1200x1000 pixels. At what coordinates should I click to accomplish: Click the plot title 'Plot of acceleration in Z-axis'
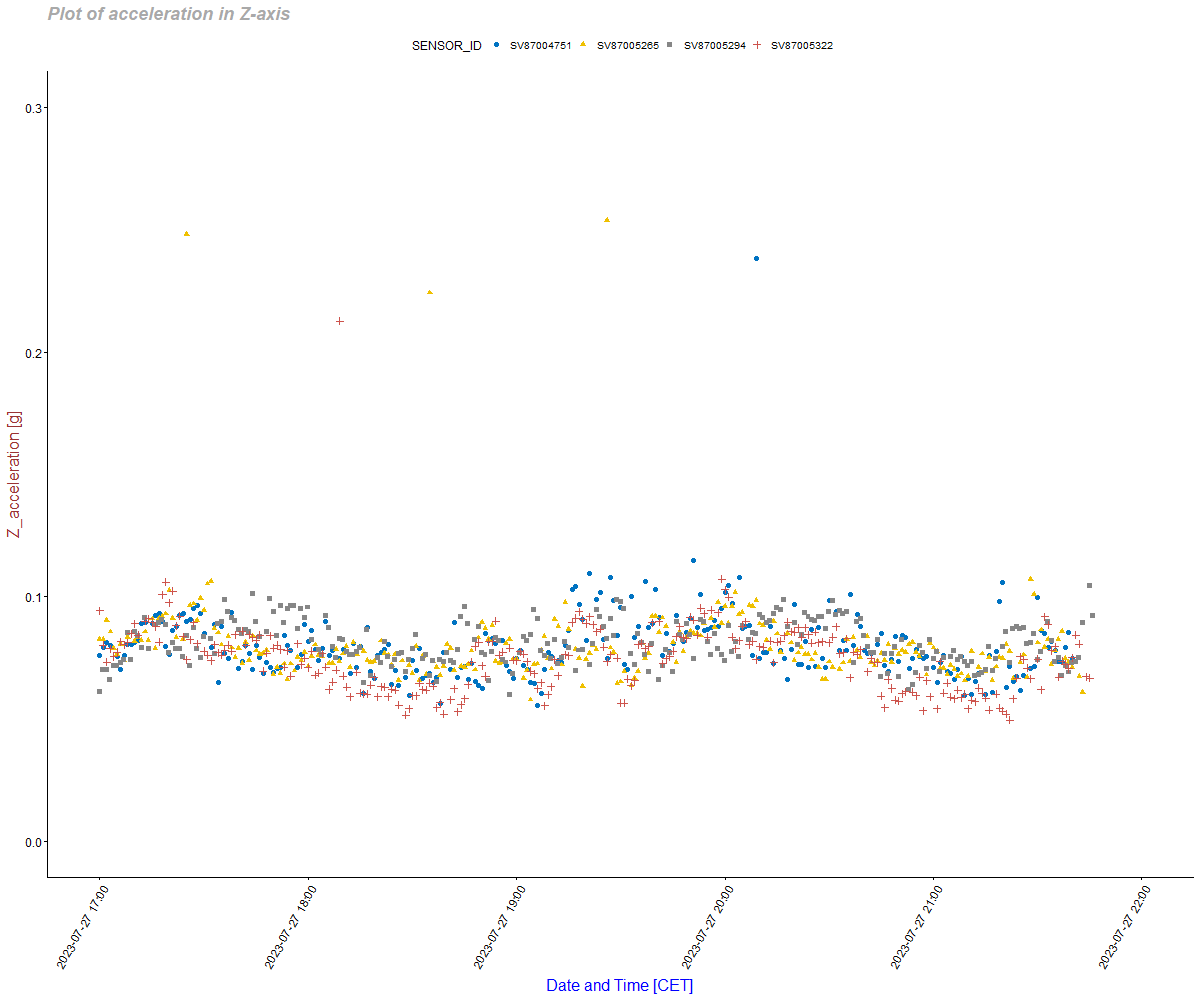(x=169, y=15)
